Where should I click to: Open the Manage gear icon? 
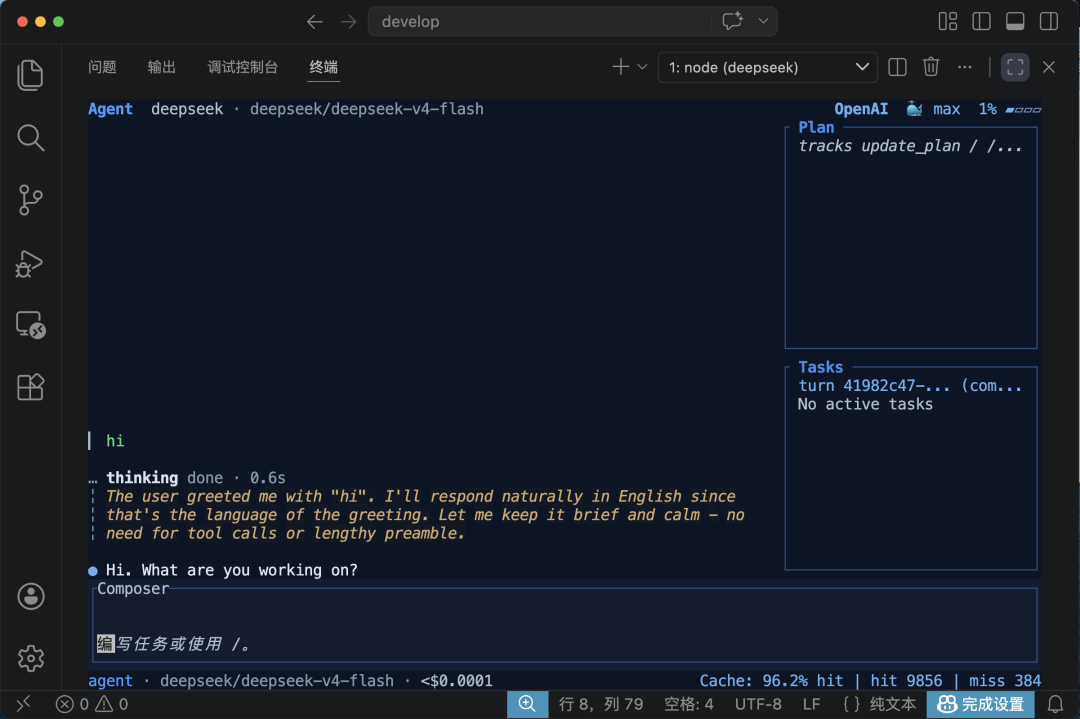(x=30, y=658)
